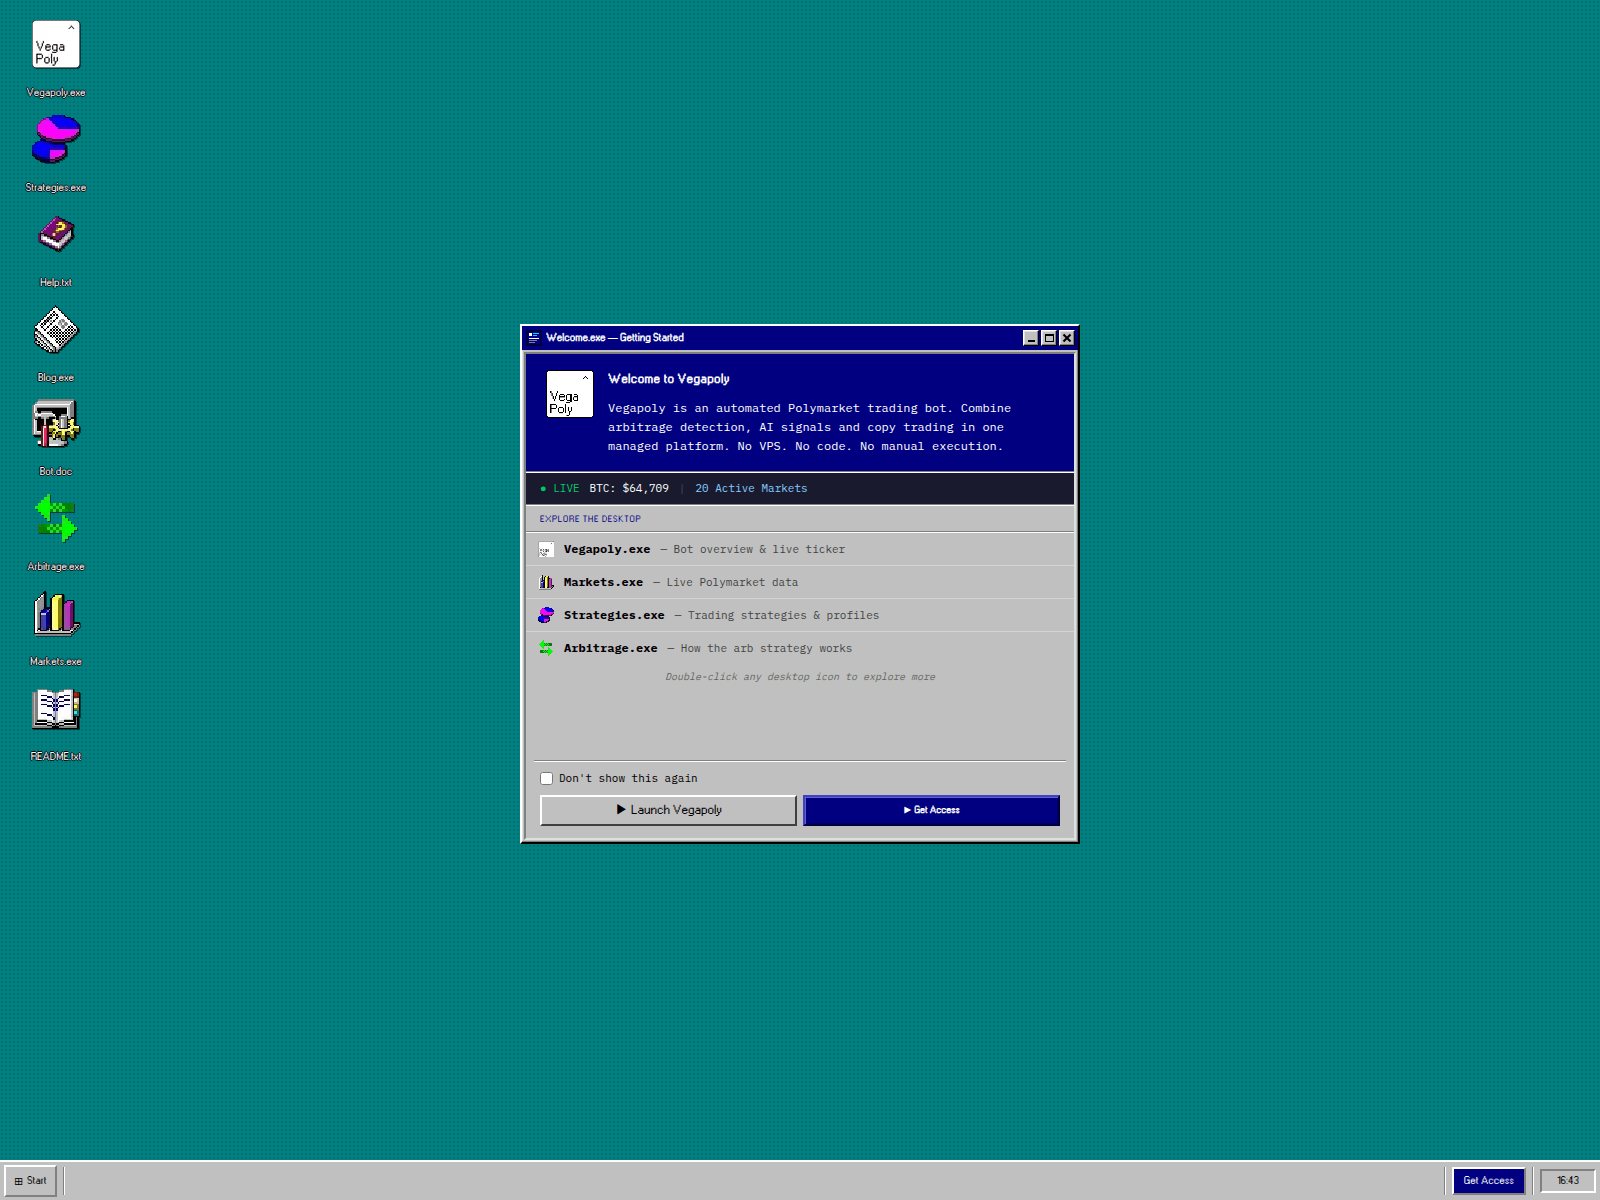Click the green LIVE indicator
The width and height of the screenshot is (1600, 1200).
click(x=560, y=489)
